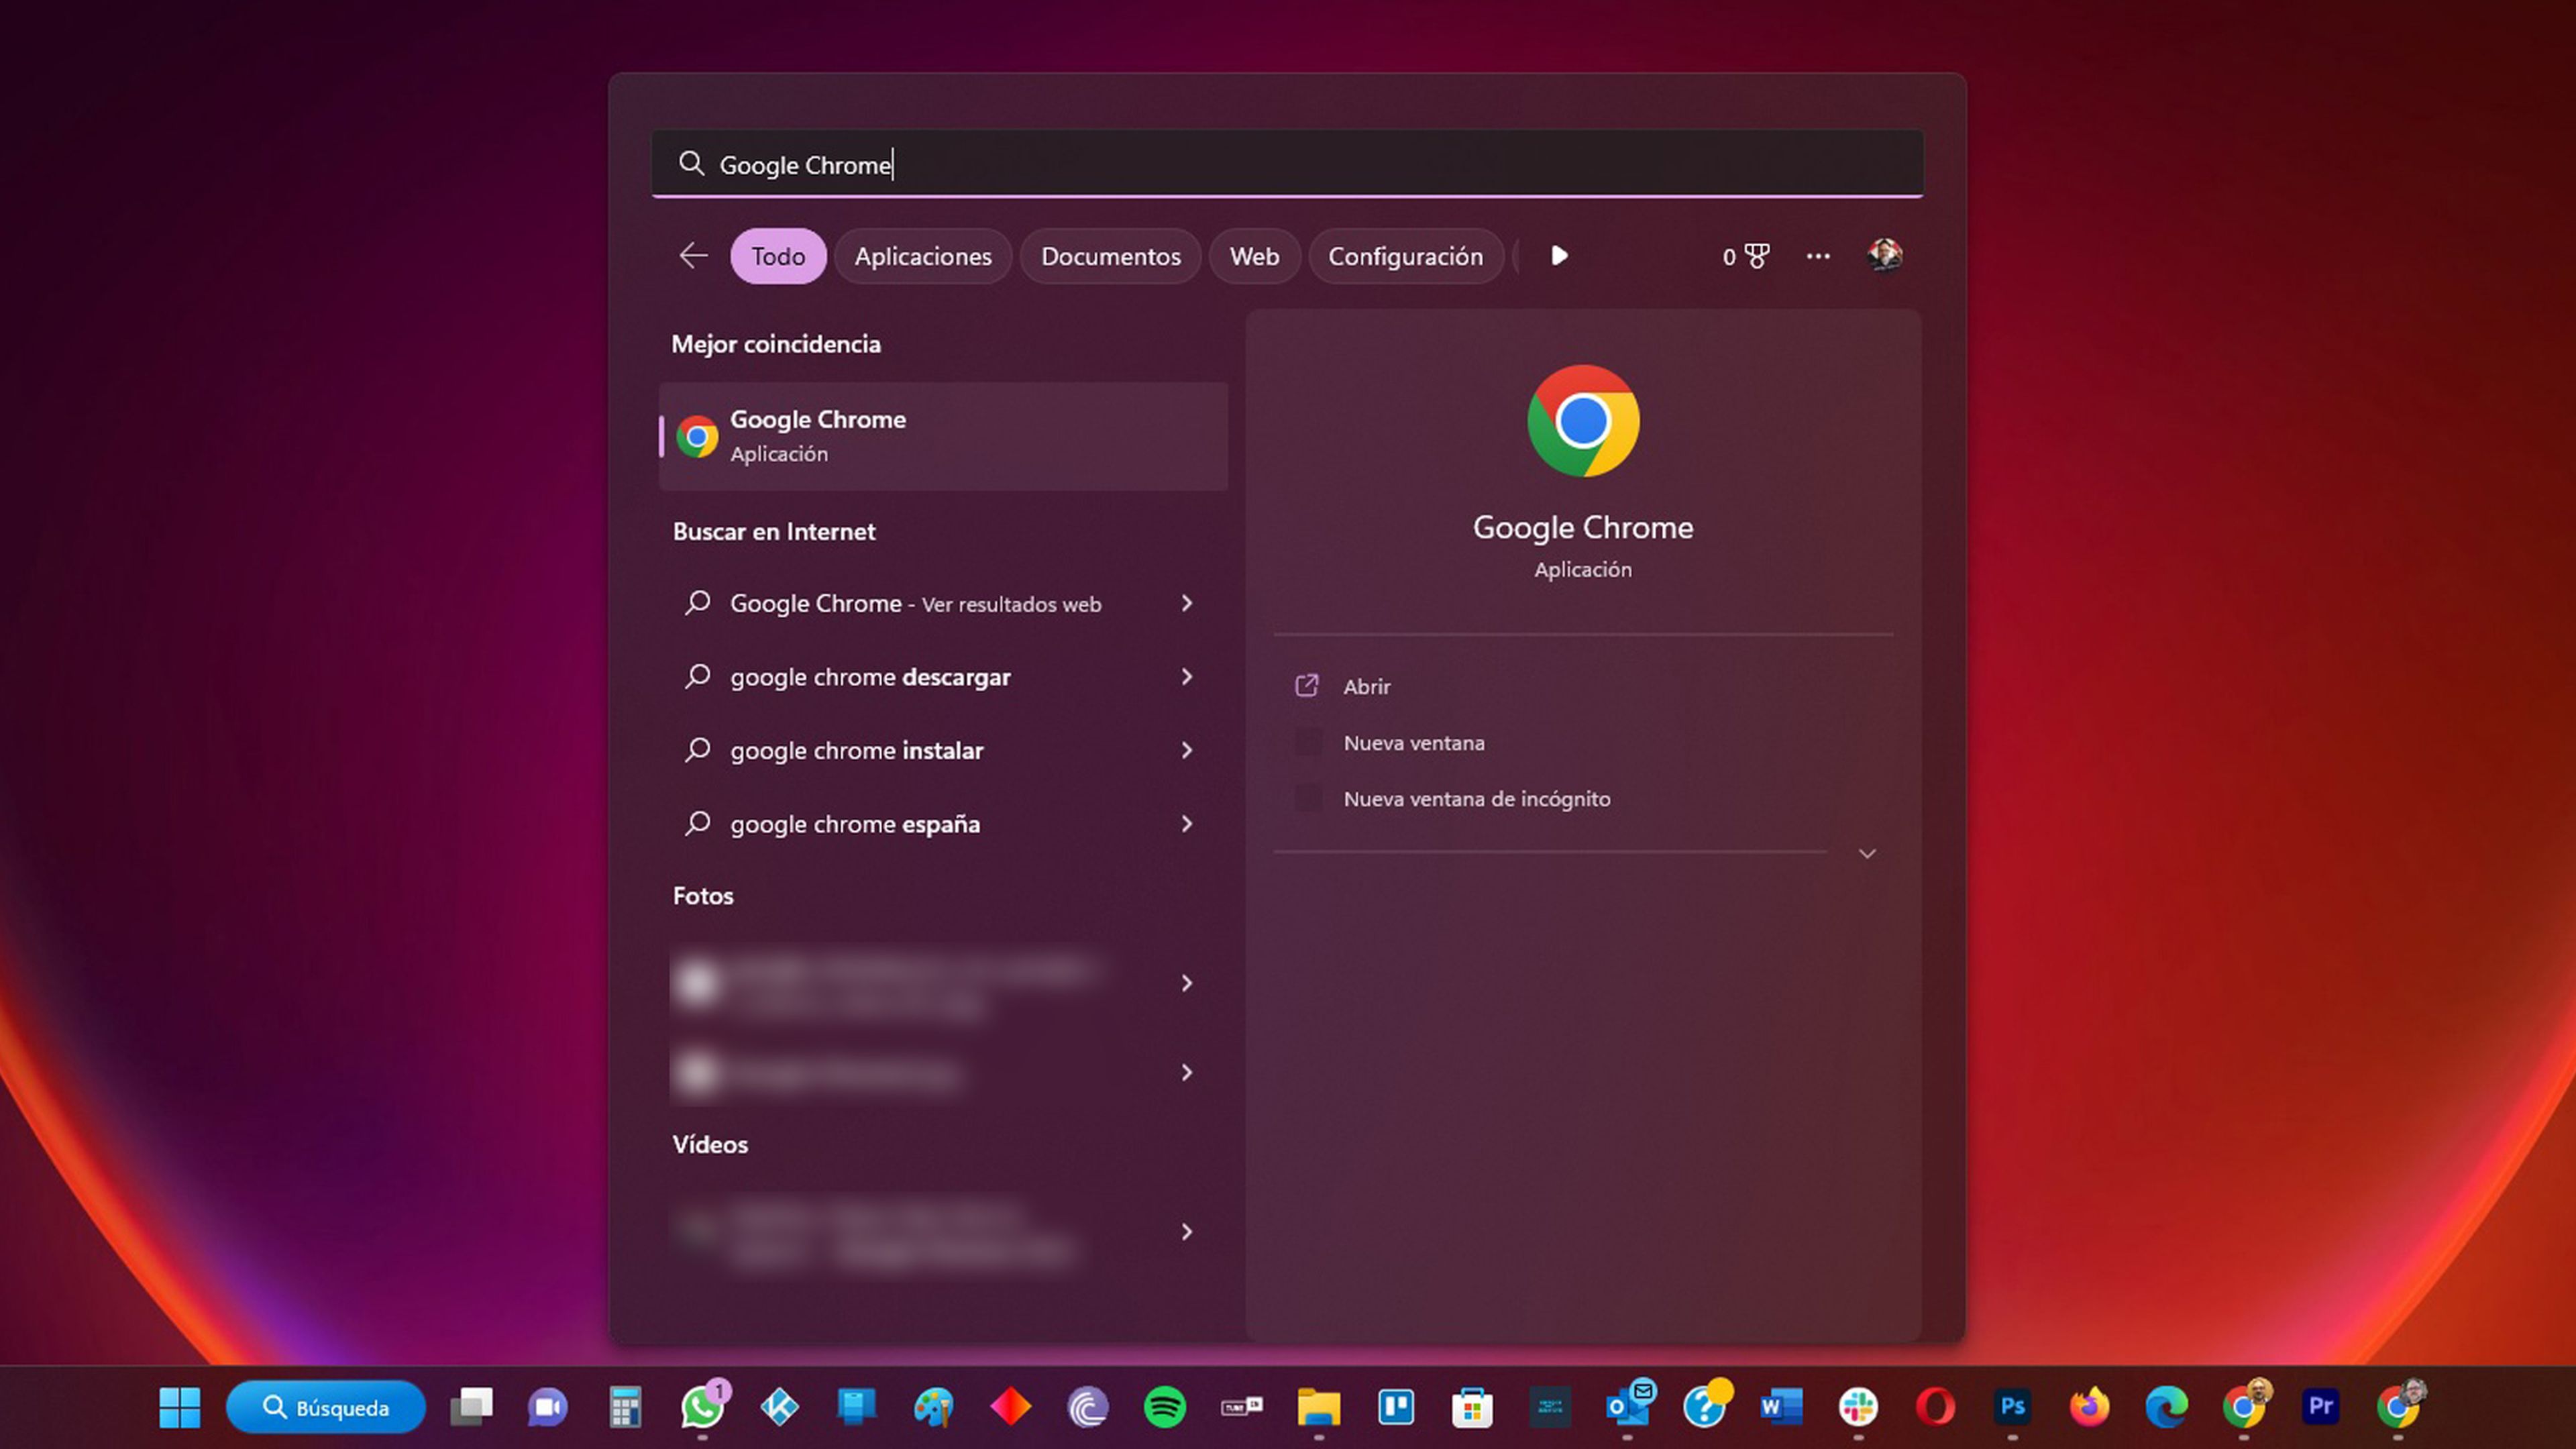Launch Word from the taskbar

click(x=1781, y=1407)
